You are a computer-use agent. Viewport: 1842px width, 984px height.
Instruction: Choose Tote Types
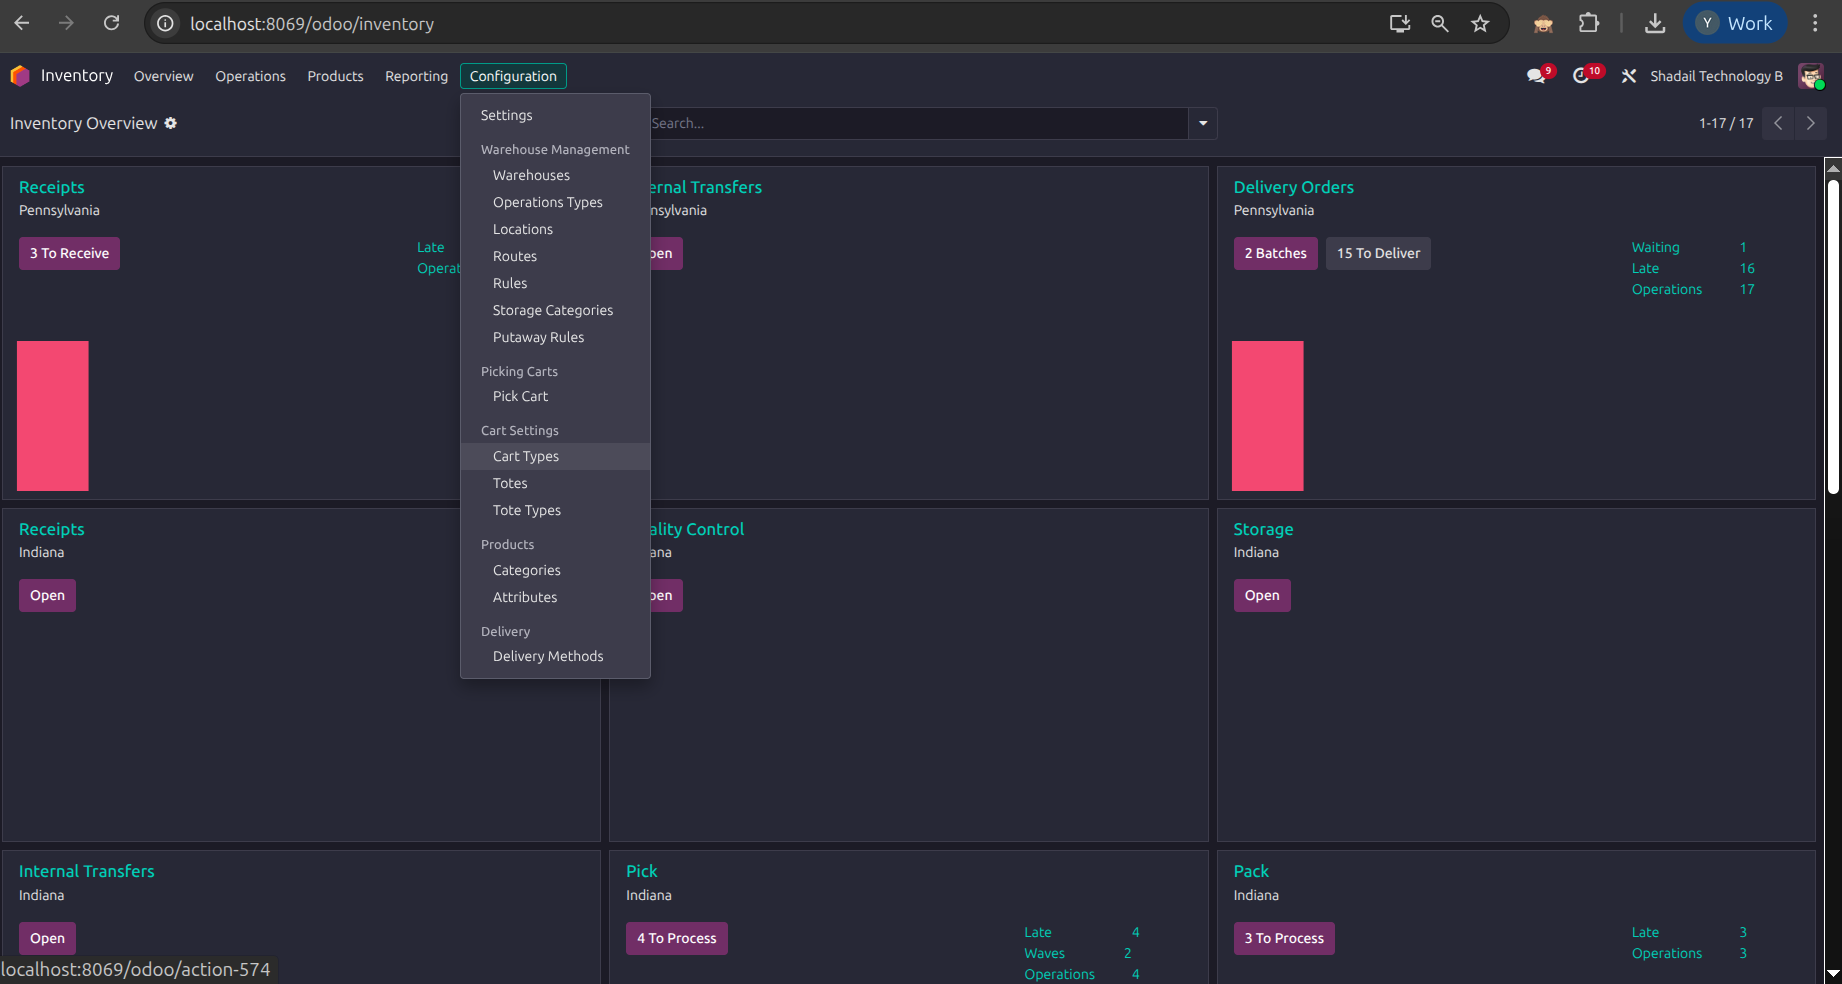[555, 510]
